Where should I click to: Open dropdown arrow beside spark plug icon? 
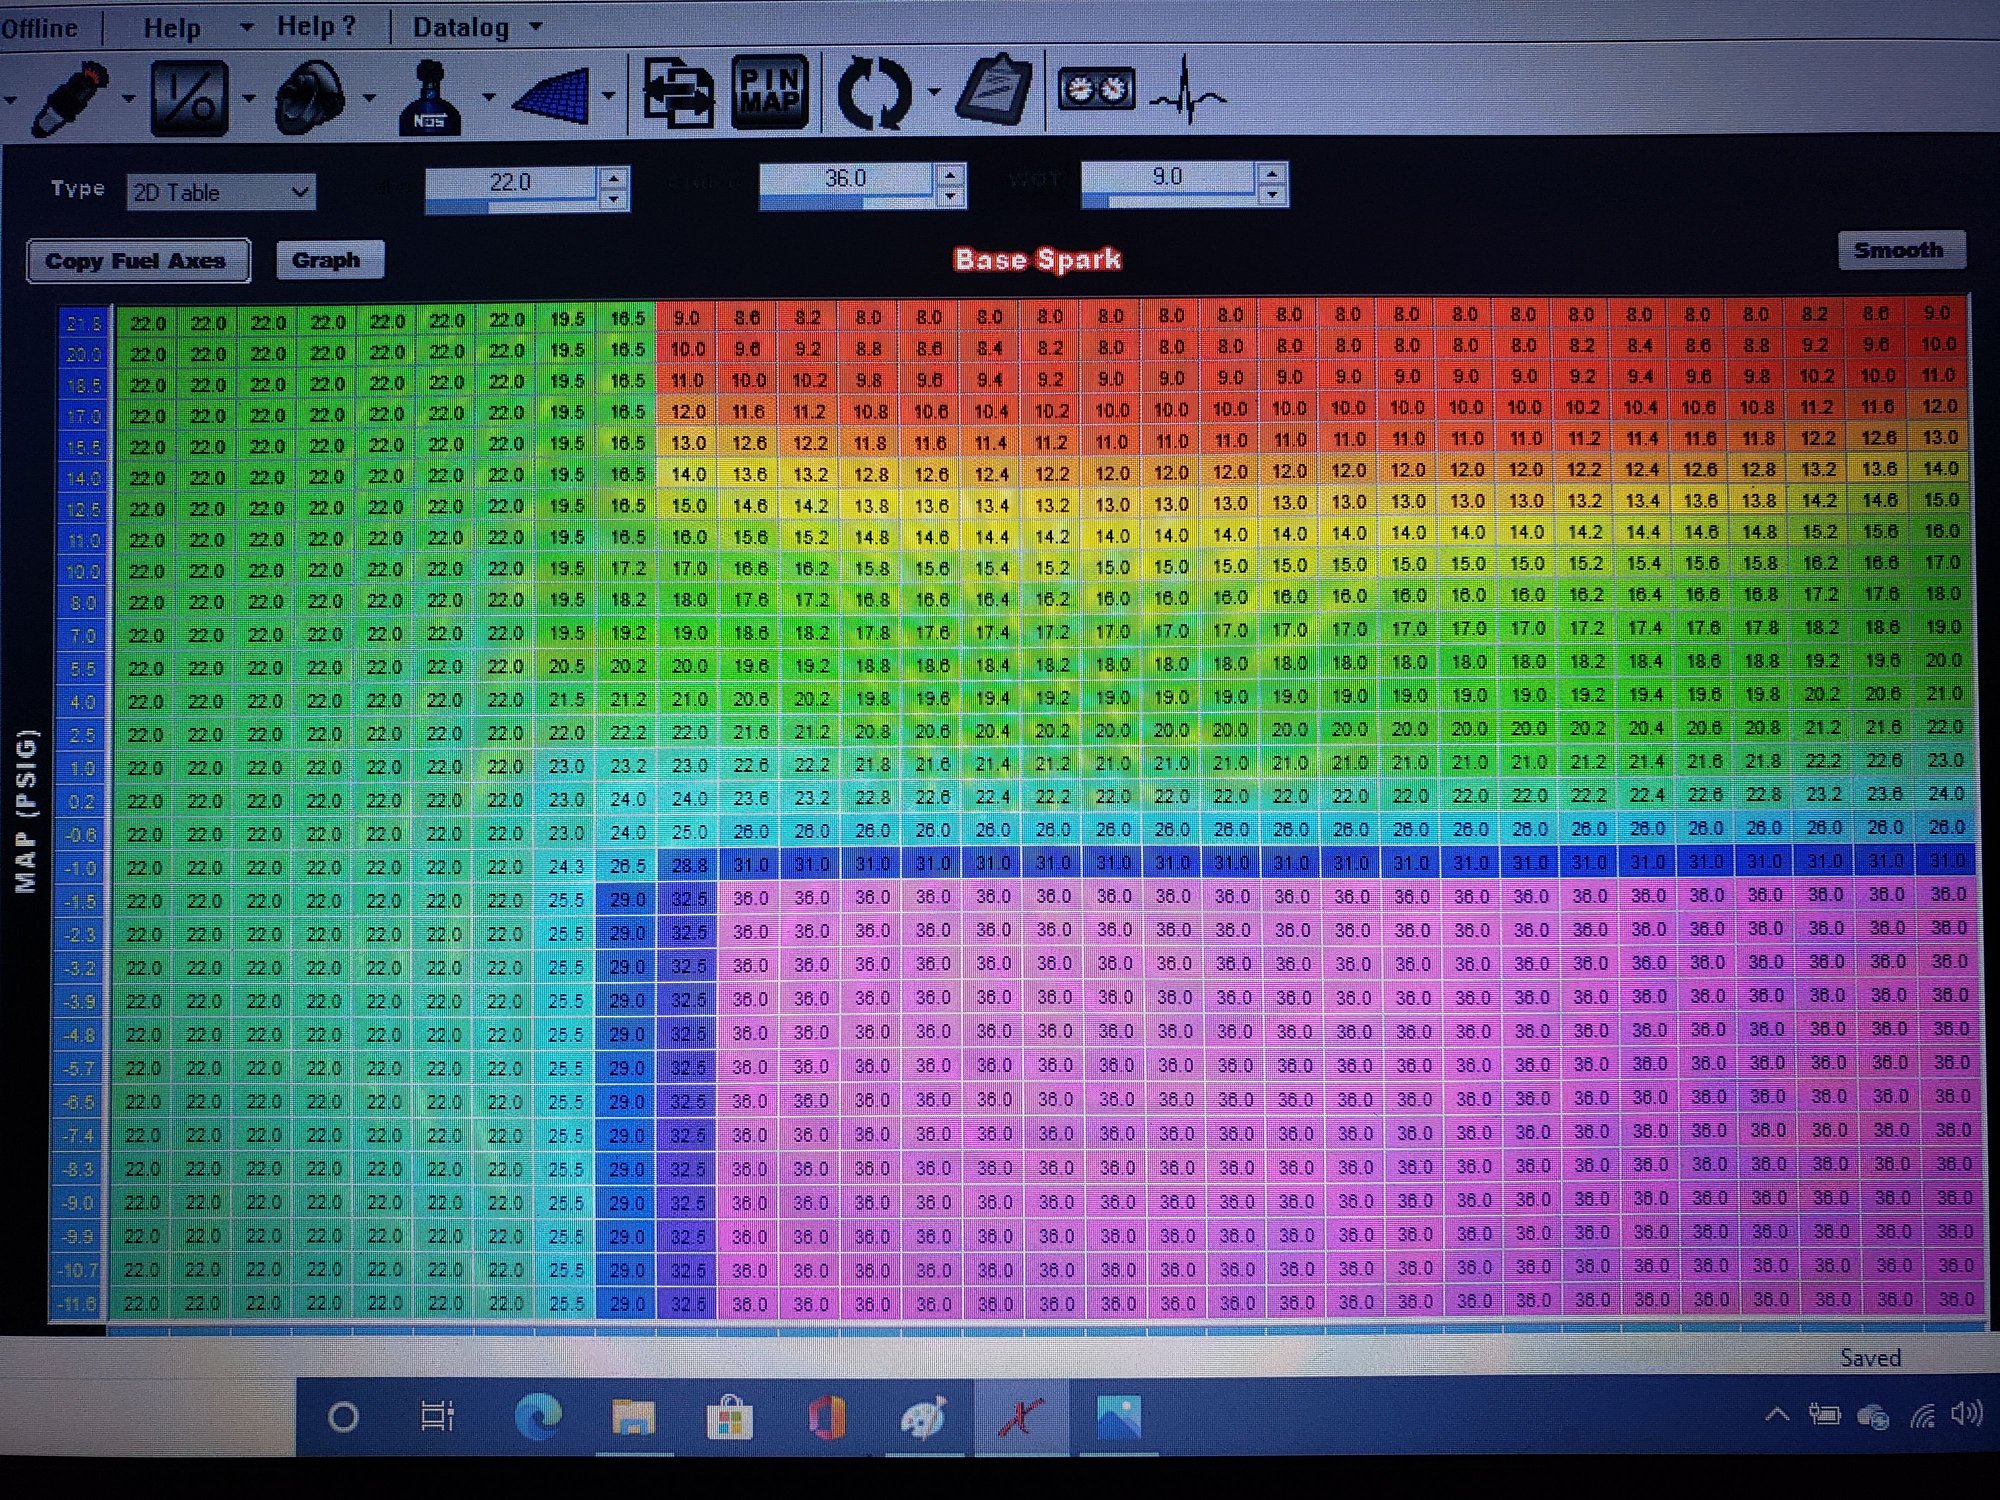(x=128, y=98)
